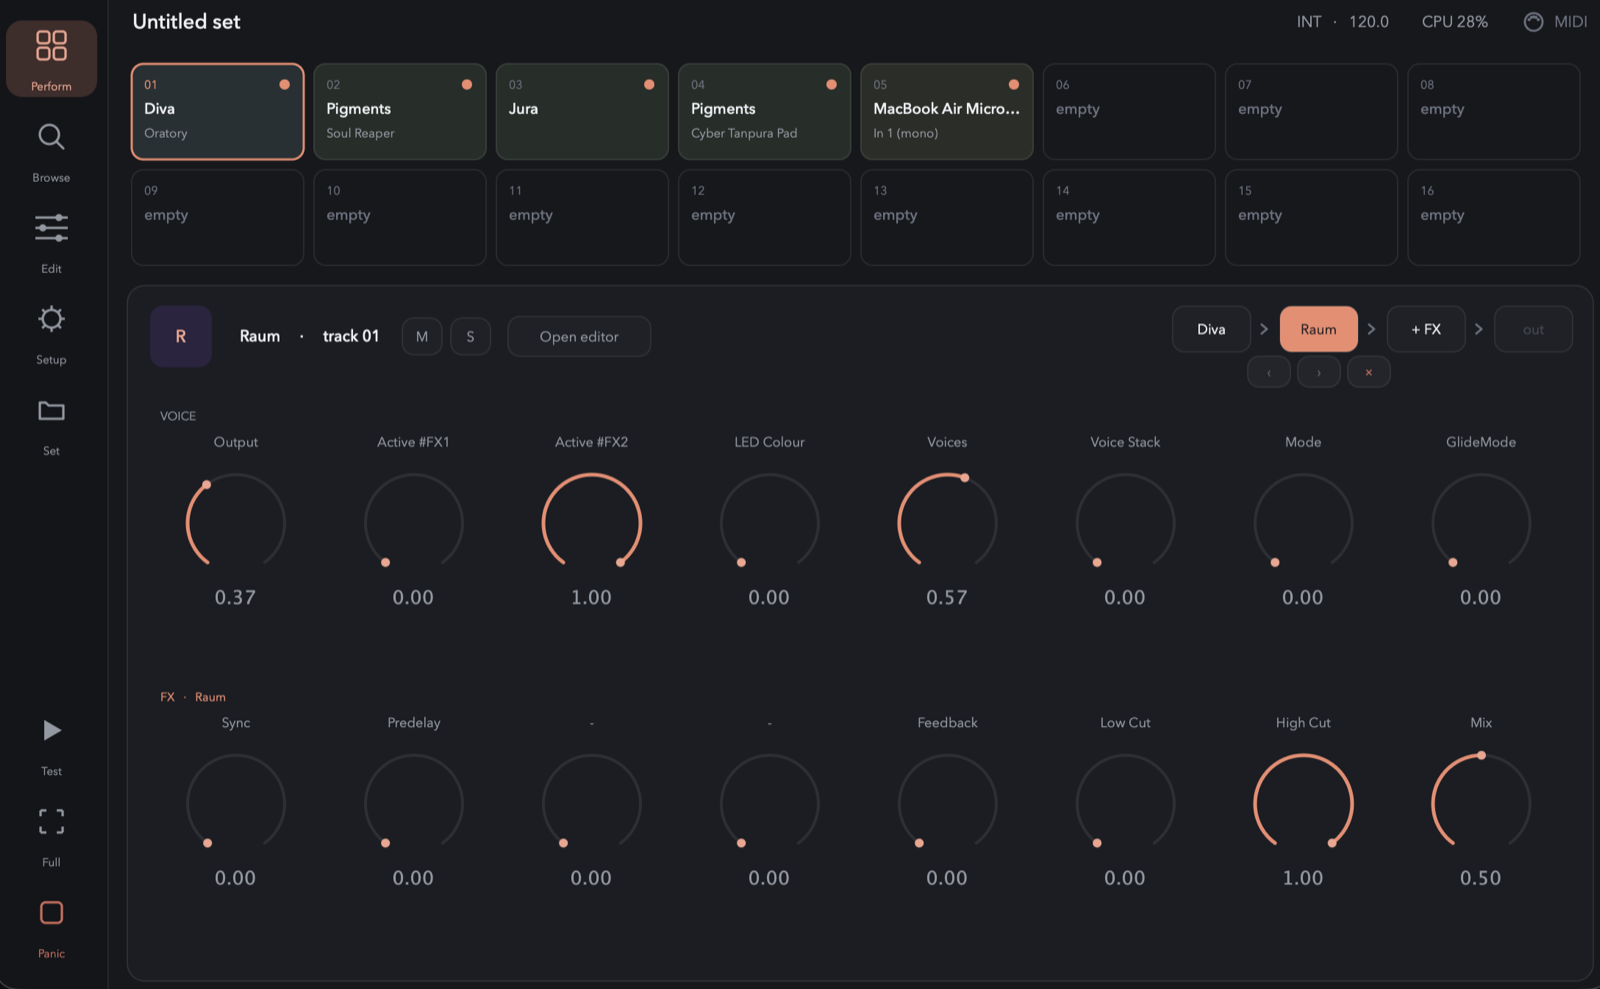Image resolution: width=1600 pixels, height=989 pixels.
Task: Open the Browse search panel
Action: (51, 152)
